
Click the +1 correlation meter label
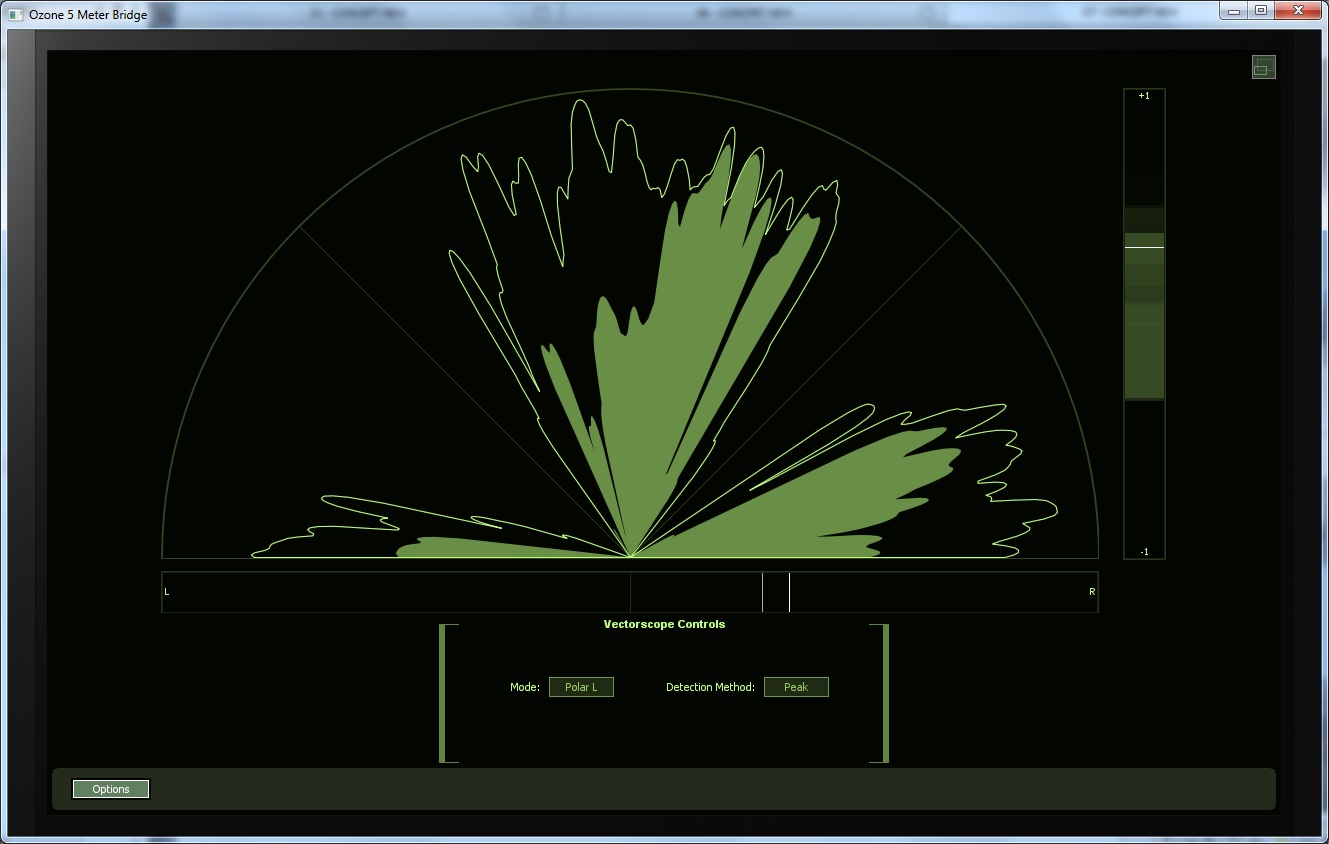pos(1144,96)
